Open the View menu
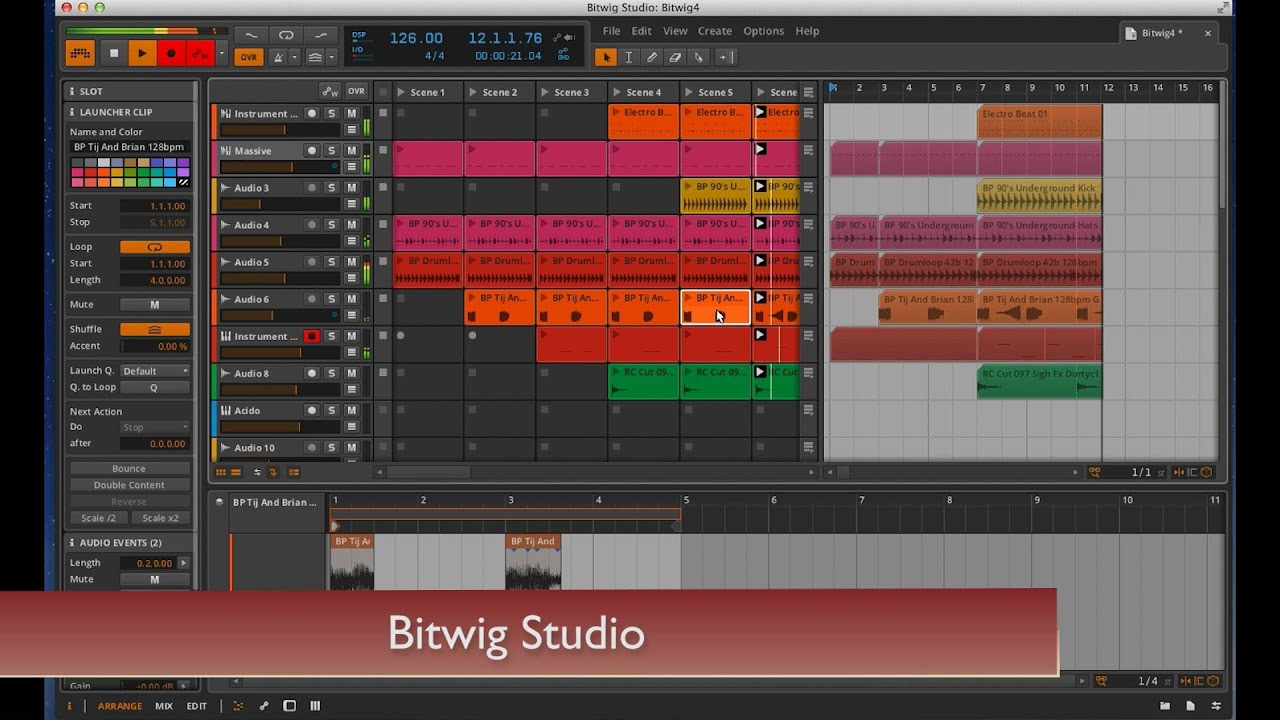1280x720 pixels. click(675, 31)
